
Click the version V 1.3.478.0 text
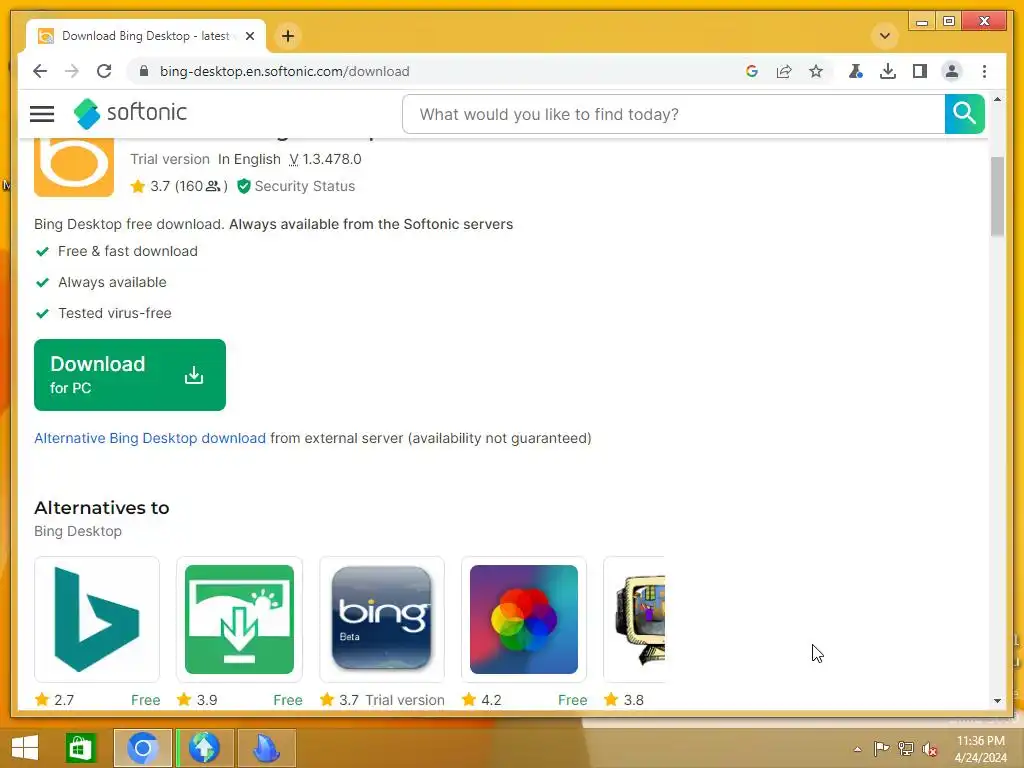pos(325,159)
